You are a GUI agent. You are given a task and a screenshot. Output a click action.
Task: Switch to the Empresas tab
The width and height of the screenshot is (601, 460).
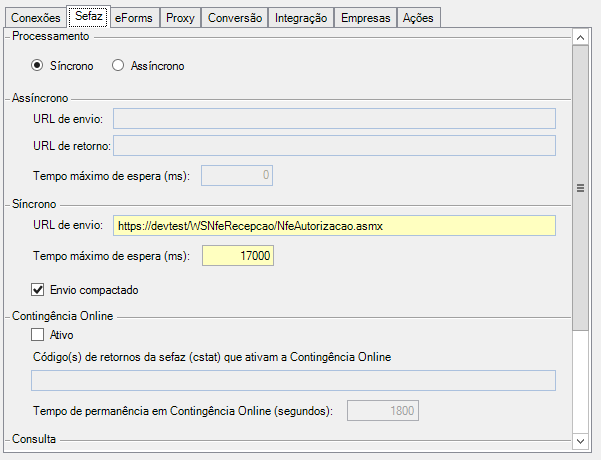[365, 18]
